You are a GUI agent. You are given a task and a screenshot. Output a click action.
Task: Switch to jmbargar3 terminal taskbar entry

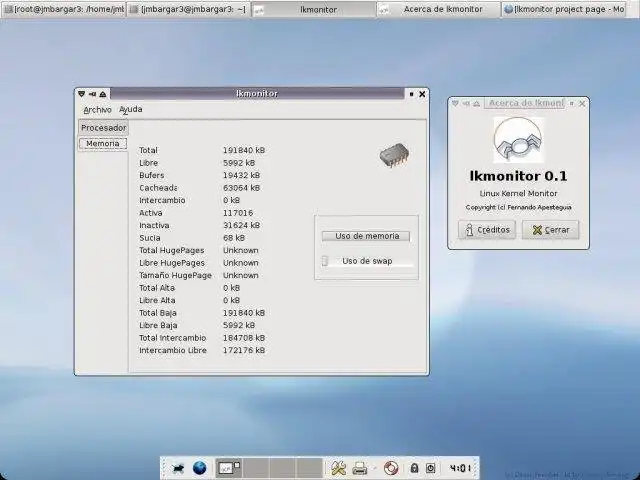click(x=188, y=9)
